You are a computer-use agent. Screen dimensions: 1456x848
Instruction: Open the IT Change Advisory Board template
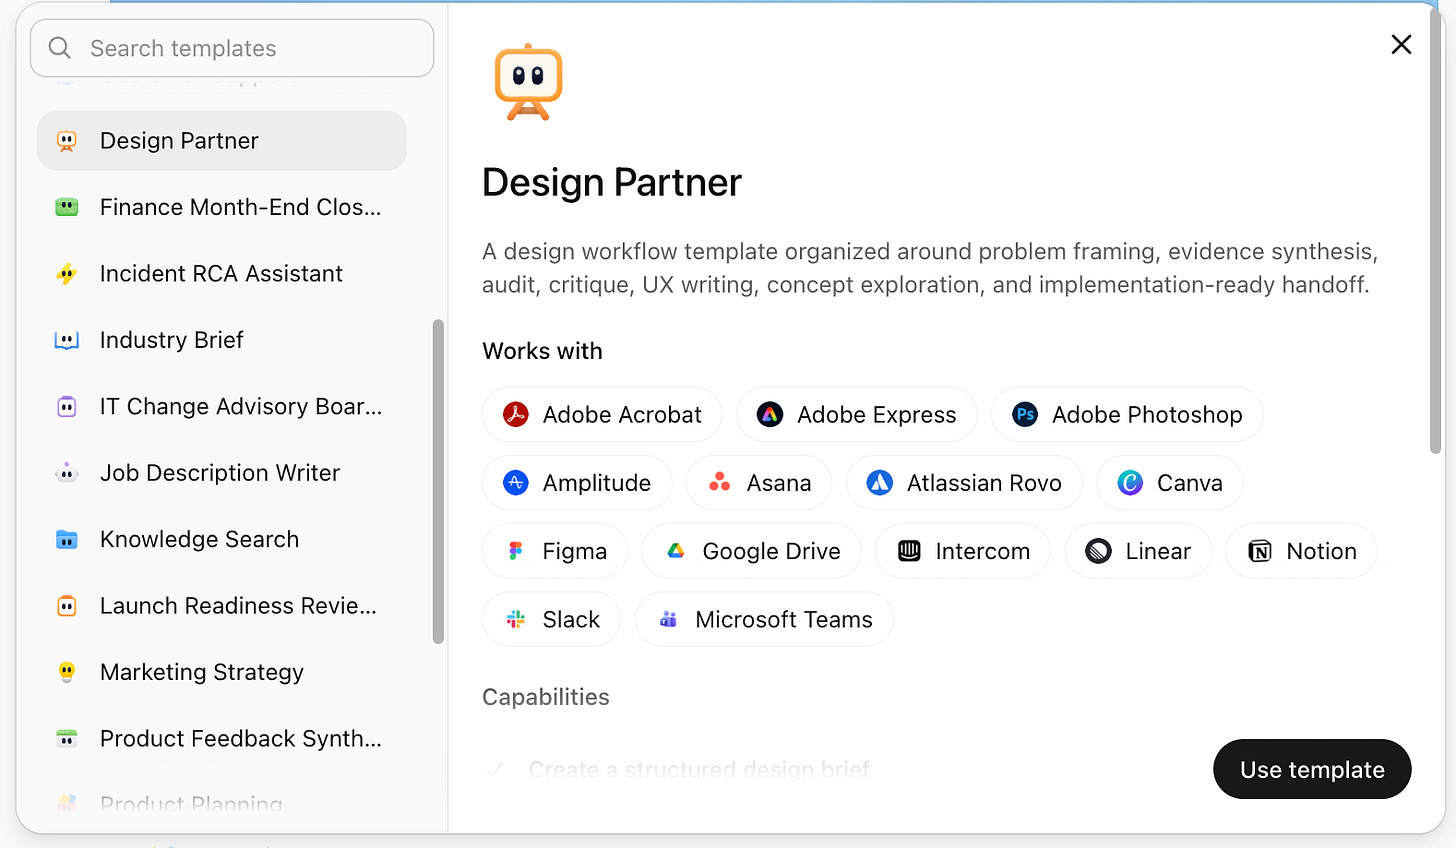222,407
